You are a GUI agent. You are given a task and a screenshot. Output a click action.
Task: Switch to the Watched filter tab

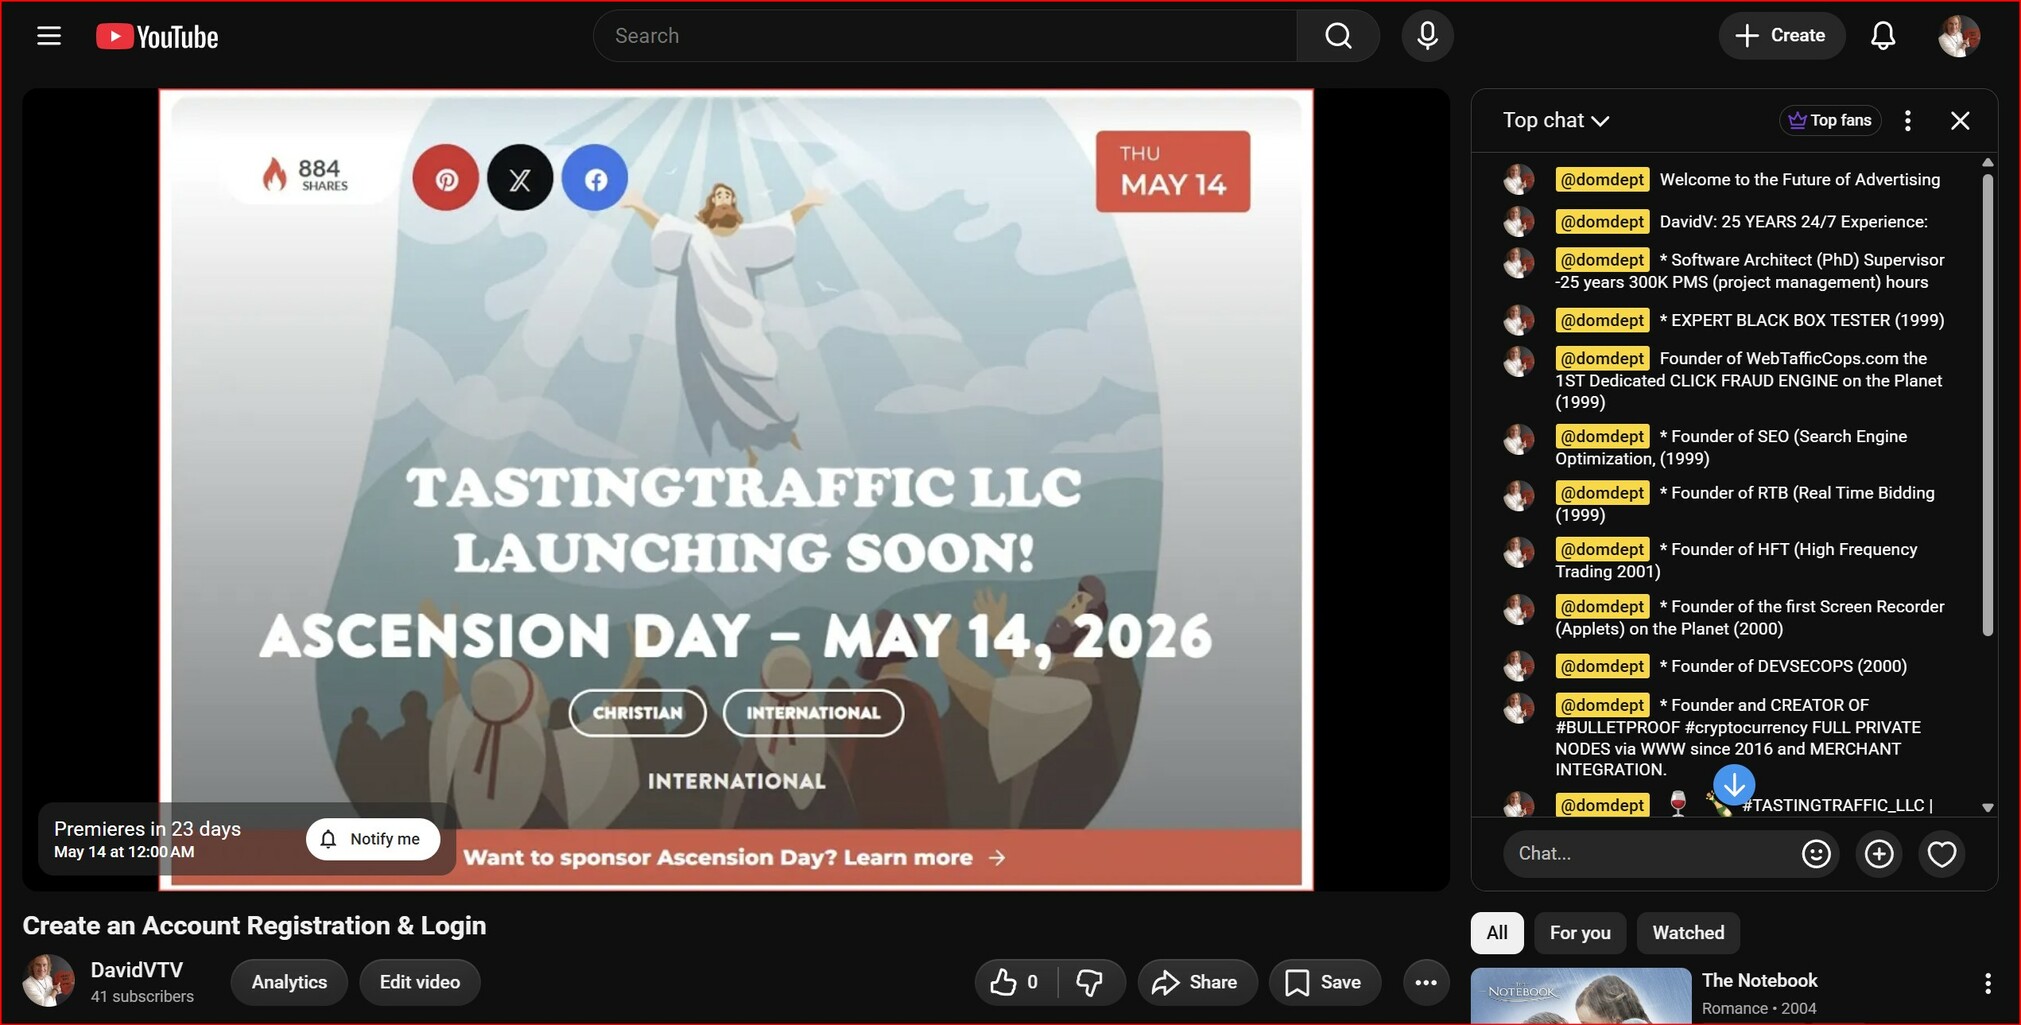click(x=1687, y=933)
